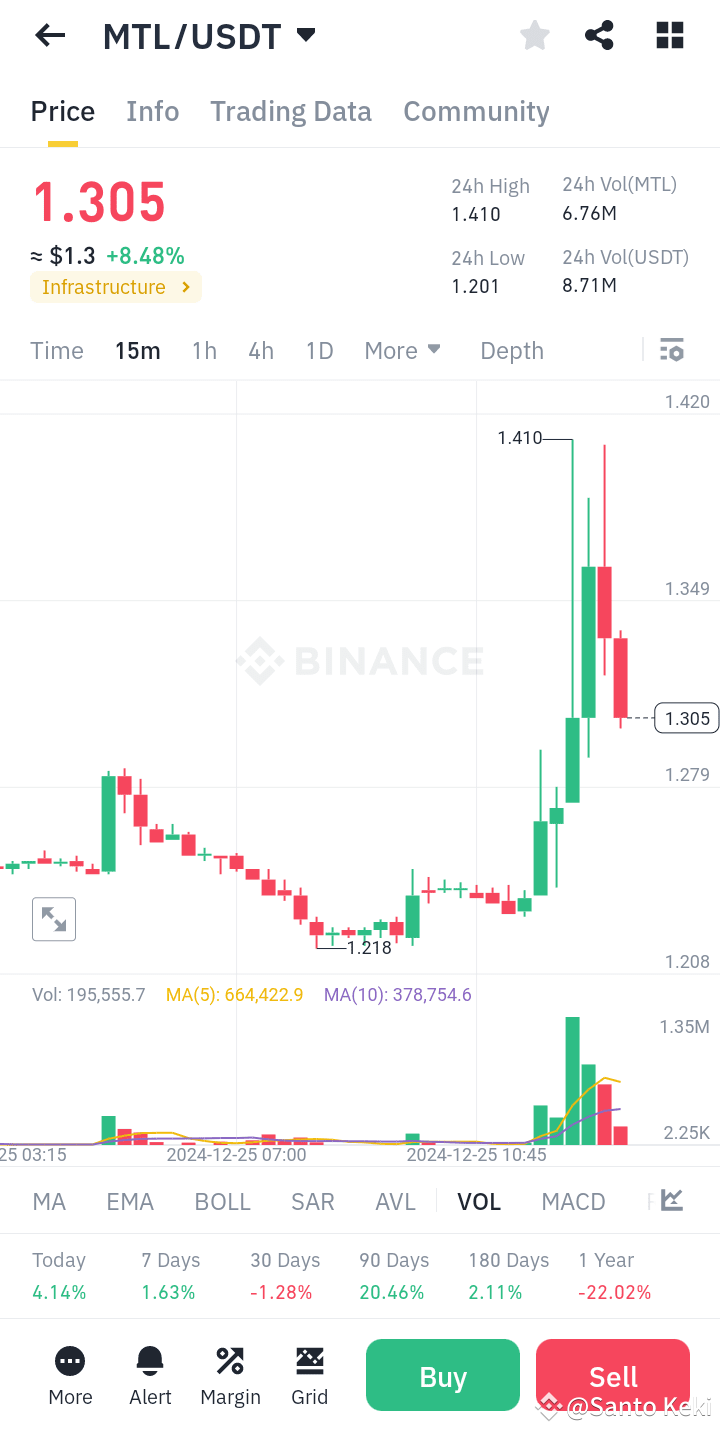Open the More options menu

click(70, 1375)
